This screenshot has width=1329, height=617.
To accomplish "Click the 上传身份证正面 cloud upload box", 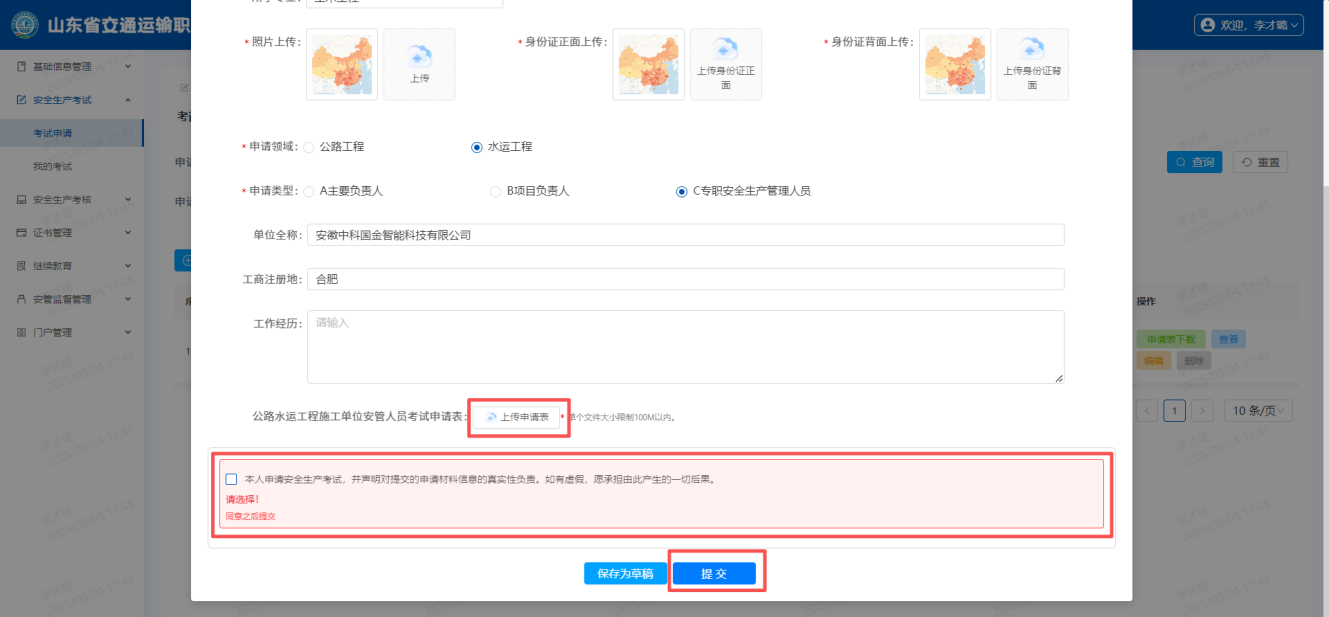I will (726, 64).
